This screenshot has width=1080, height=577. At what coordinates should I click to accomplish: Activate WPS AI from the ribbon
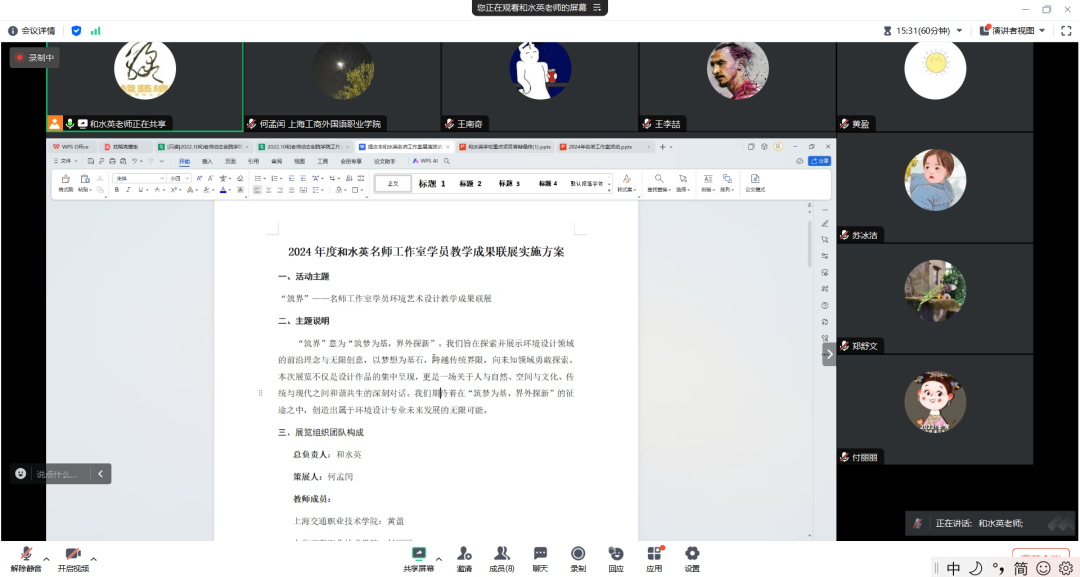(x=426, y=160)
